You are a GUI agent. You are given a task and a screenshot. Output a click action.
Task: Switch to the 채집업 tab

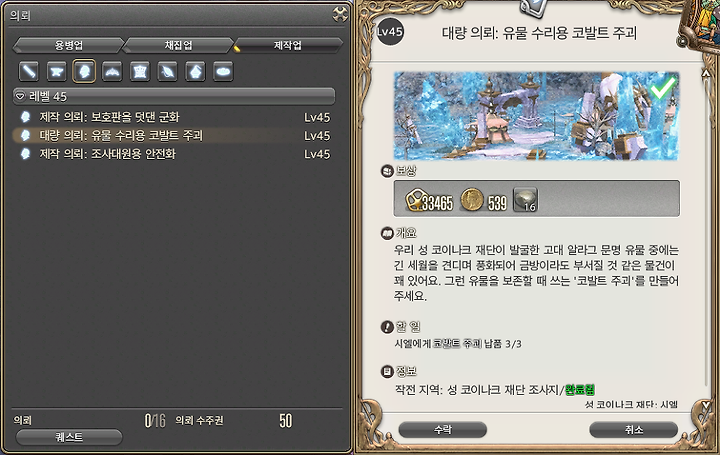coord(179,45)
